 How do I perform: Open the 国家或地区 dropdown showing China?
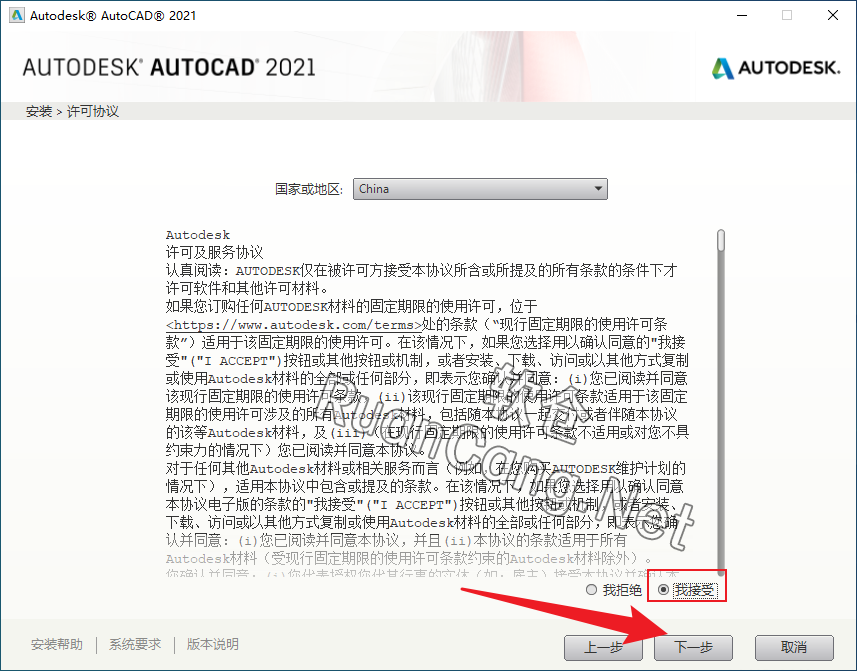point(480,188)
